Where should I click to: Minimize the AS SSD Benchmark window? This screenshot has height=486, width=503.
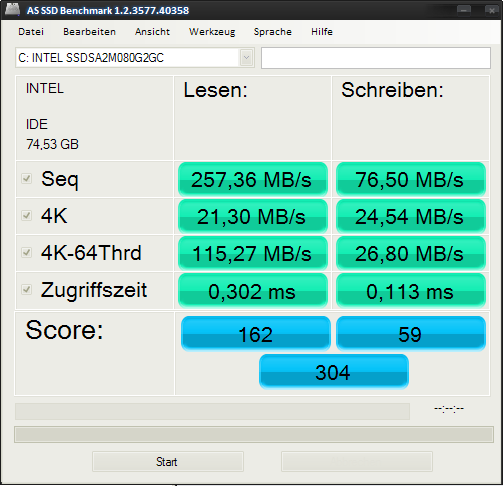click(x=464, y=10)
